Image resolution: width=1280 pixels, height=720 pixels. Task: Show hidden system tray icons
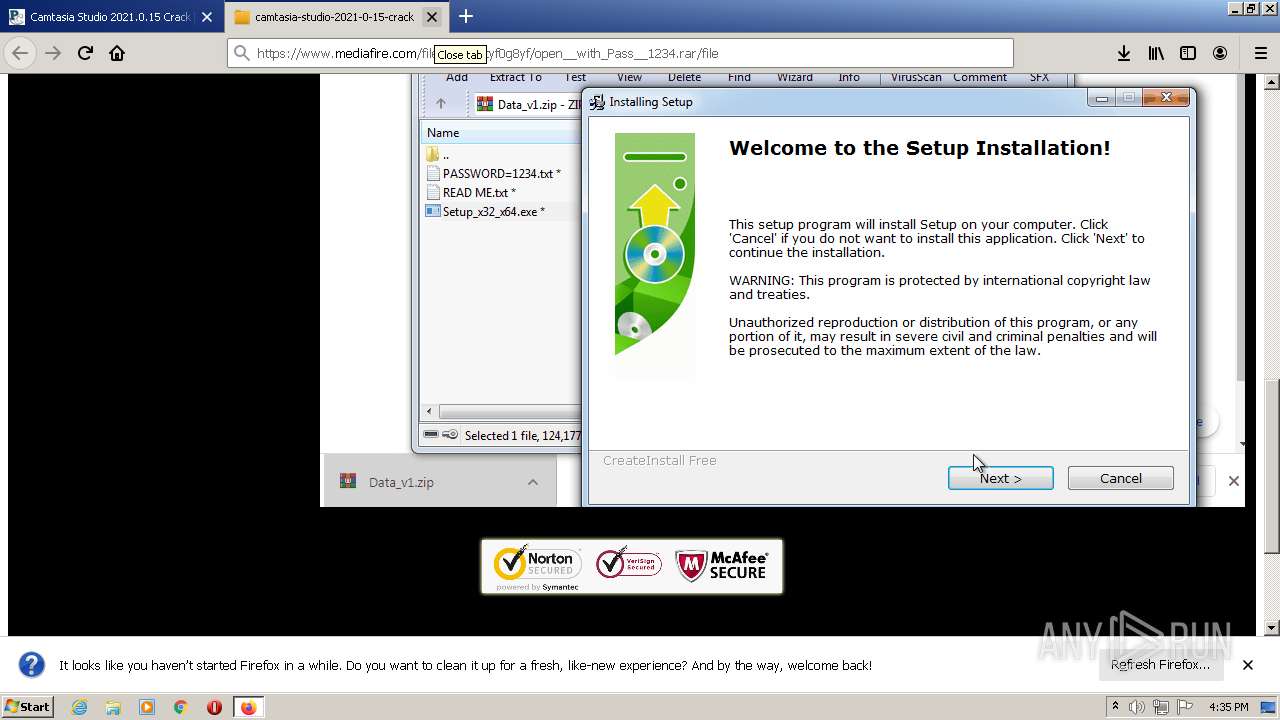pos(1116,706)
